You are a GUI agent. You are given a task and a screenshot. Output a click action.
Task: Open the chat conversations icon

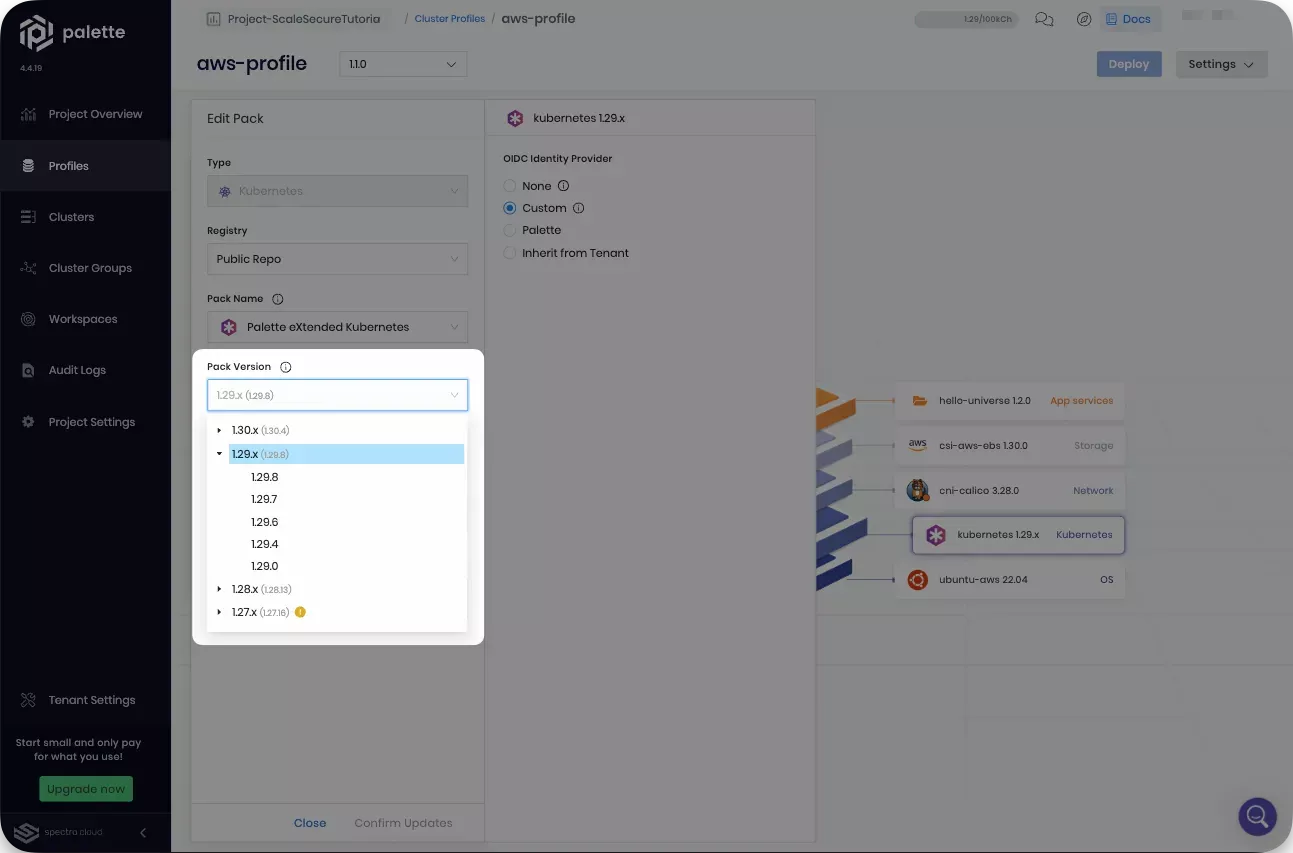pos(1044,18)
